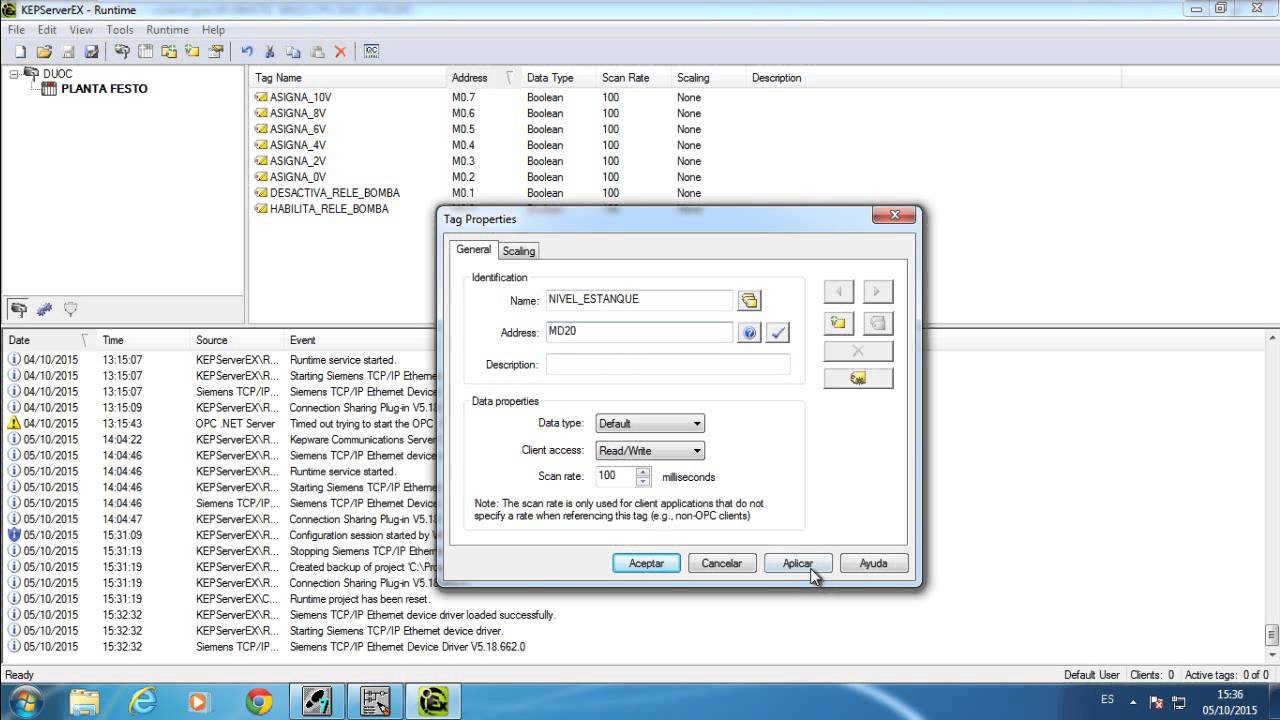Click the Cut scissors icon
Image resolution: width=1280 pixels, height=720 pixels.
coord(271,51)
